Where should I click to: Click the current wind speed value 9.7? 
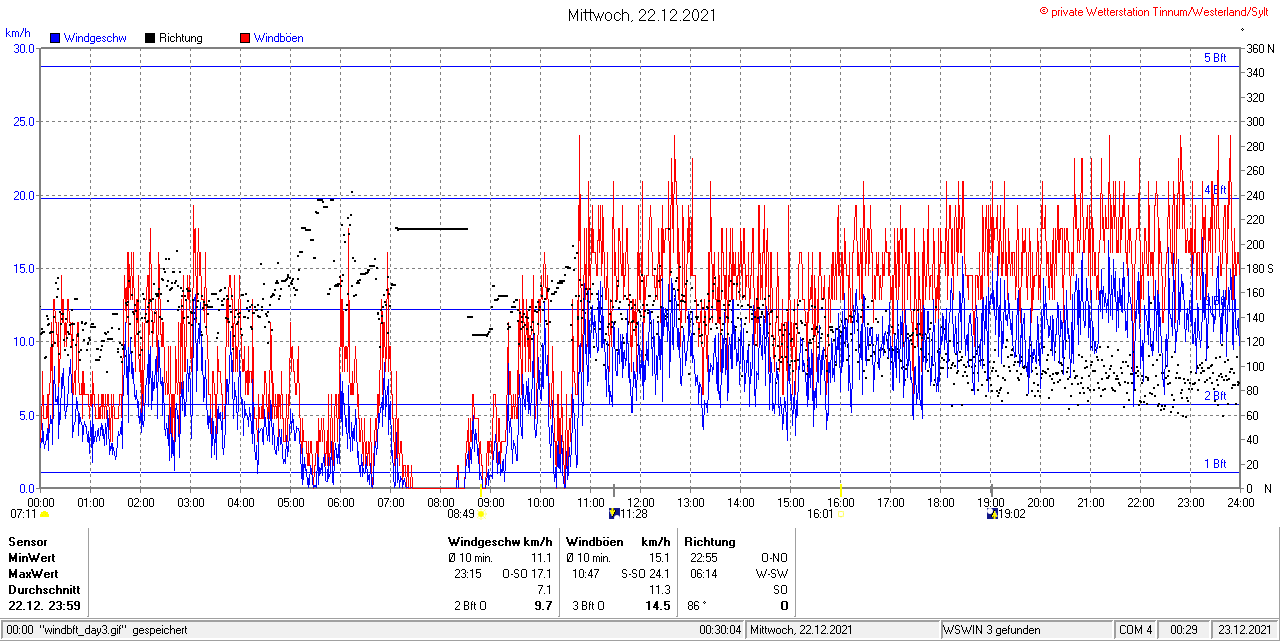click(x=544, y=606)
